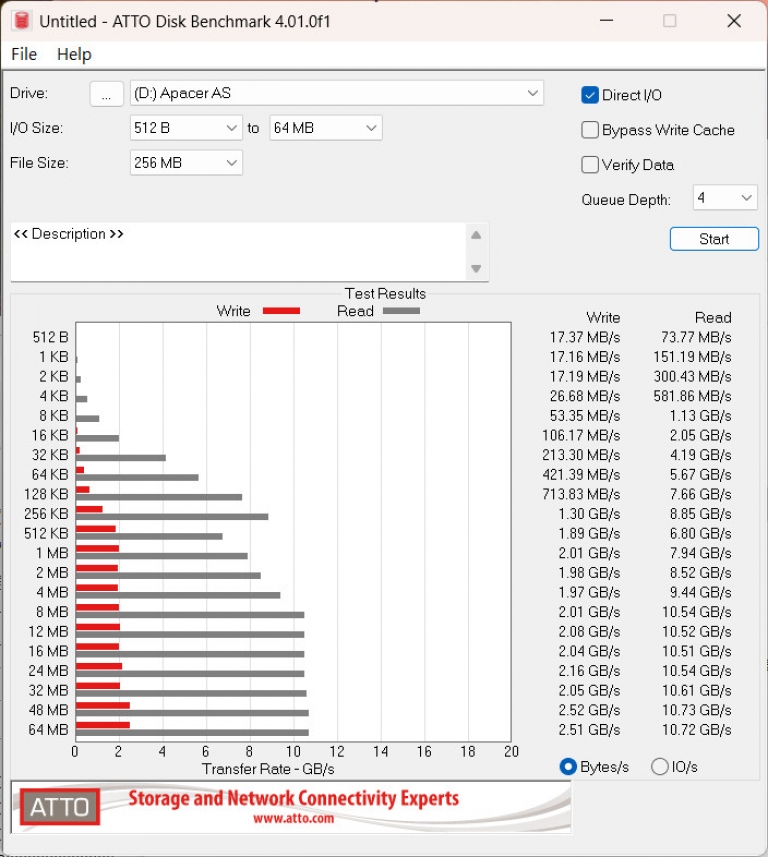
Task: Open the I/O Size maximum dropdown (64 MB)
Action: click(326, 128)
